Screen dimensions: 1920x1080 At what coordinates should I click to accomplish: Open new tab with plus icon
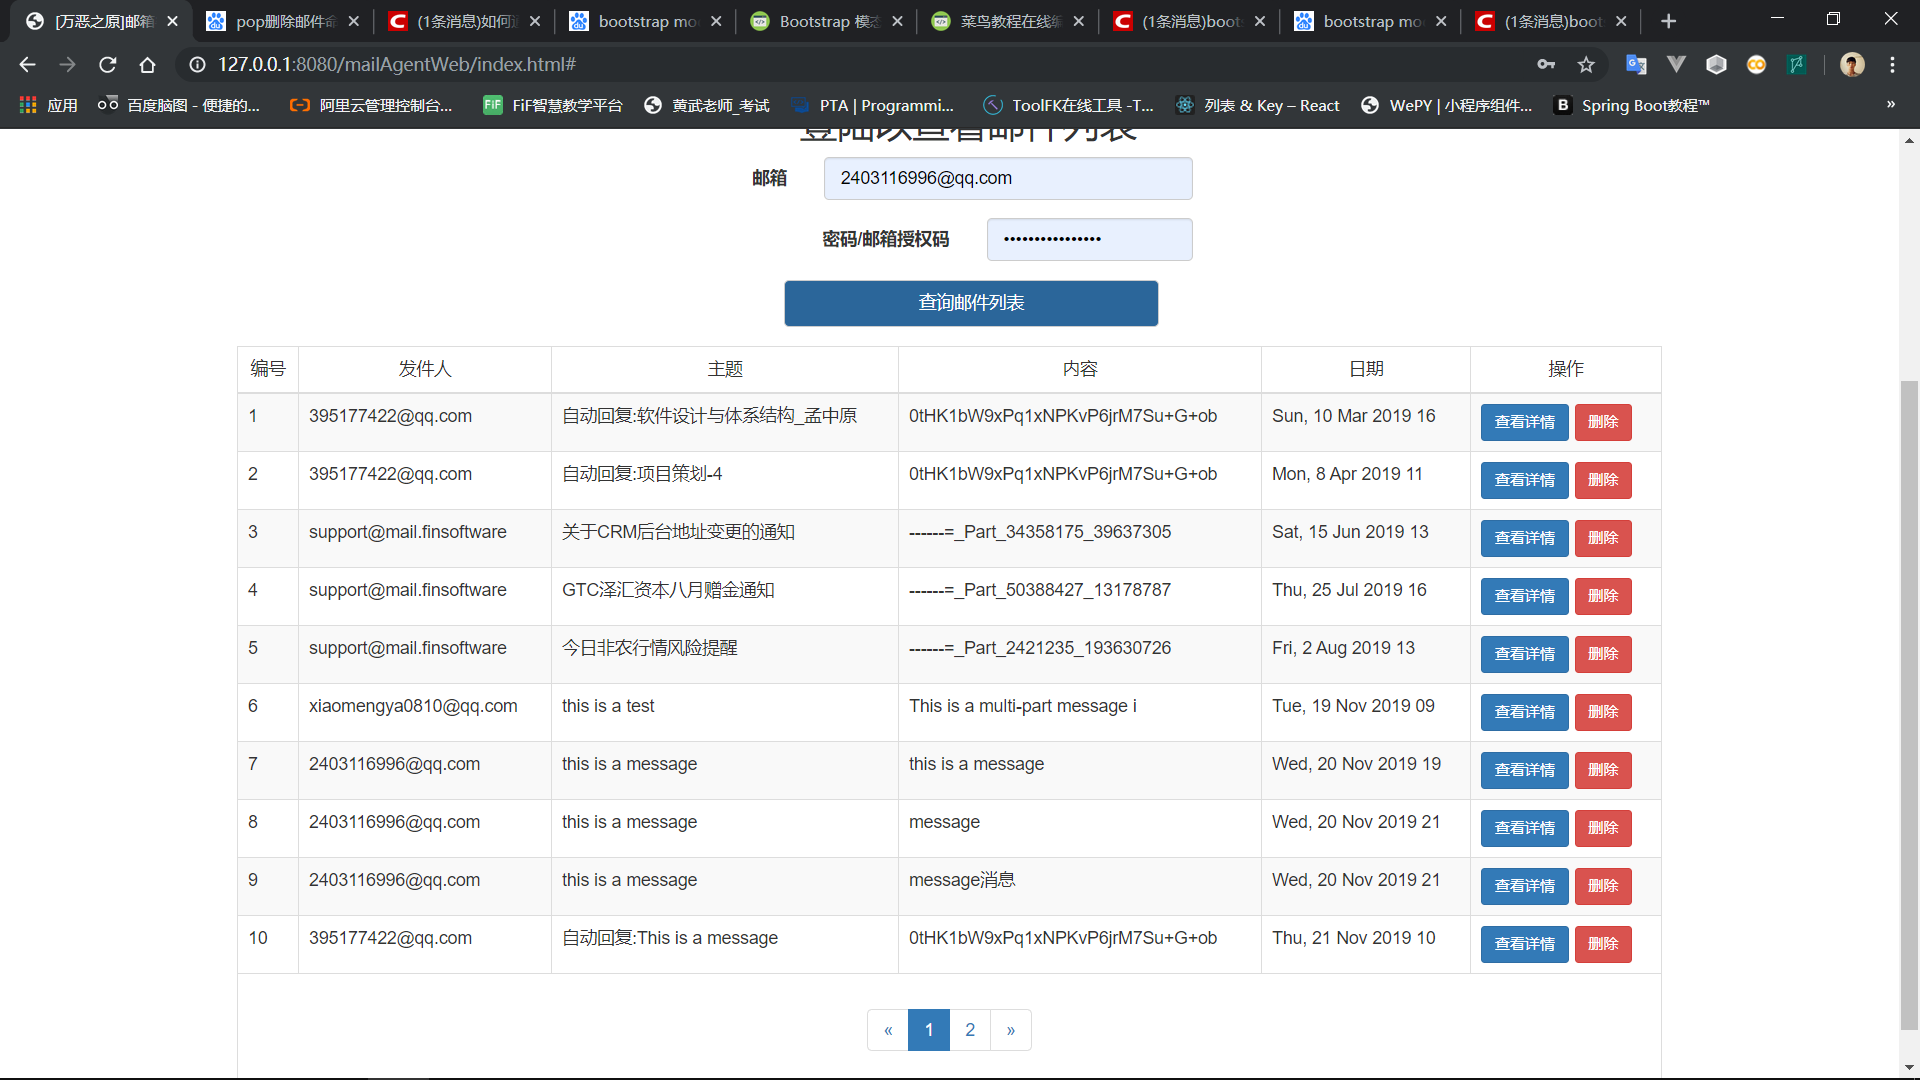(x=1668, y=21)
